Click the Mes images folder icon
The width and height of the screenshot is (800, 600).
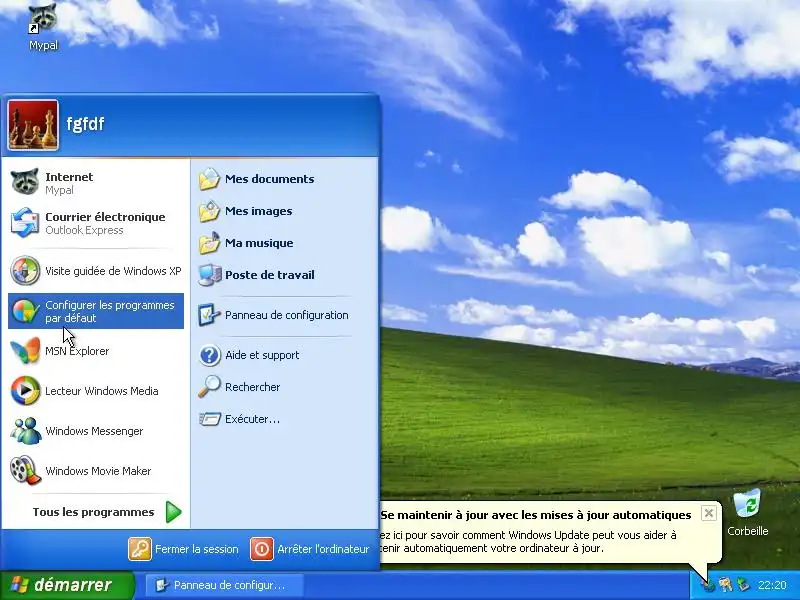(209, 211)
